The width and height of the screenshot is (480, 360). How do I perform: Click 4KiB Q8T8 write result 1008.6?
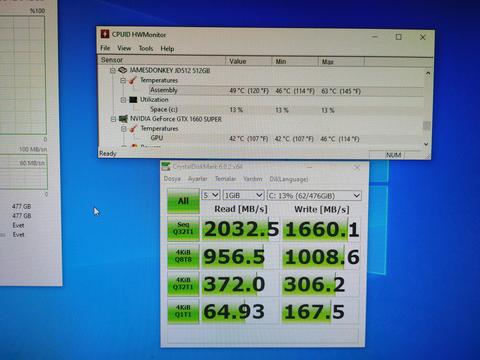tap(322, 257)
